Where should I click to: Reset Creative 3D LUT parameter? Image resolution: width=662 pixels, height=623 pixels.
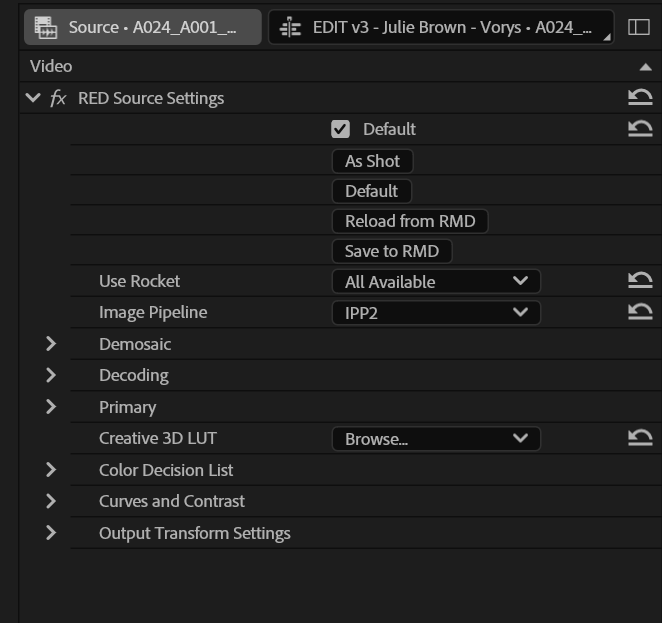click(x=640, y=438)
